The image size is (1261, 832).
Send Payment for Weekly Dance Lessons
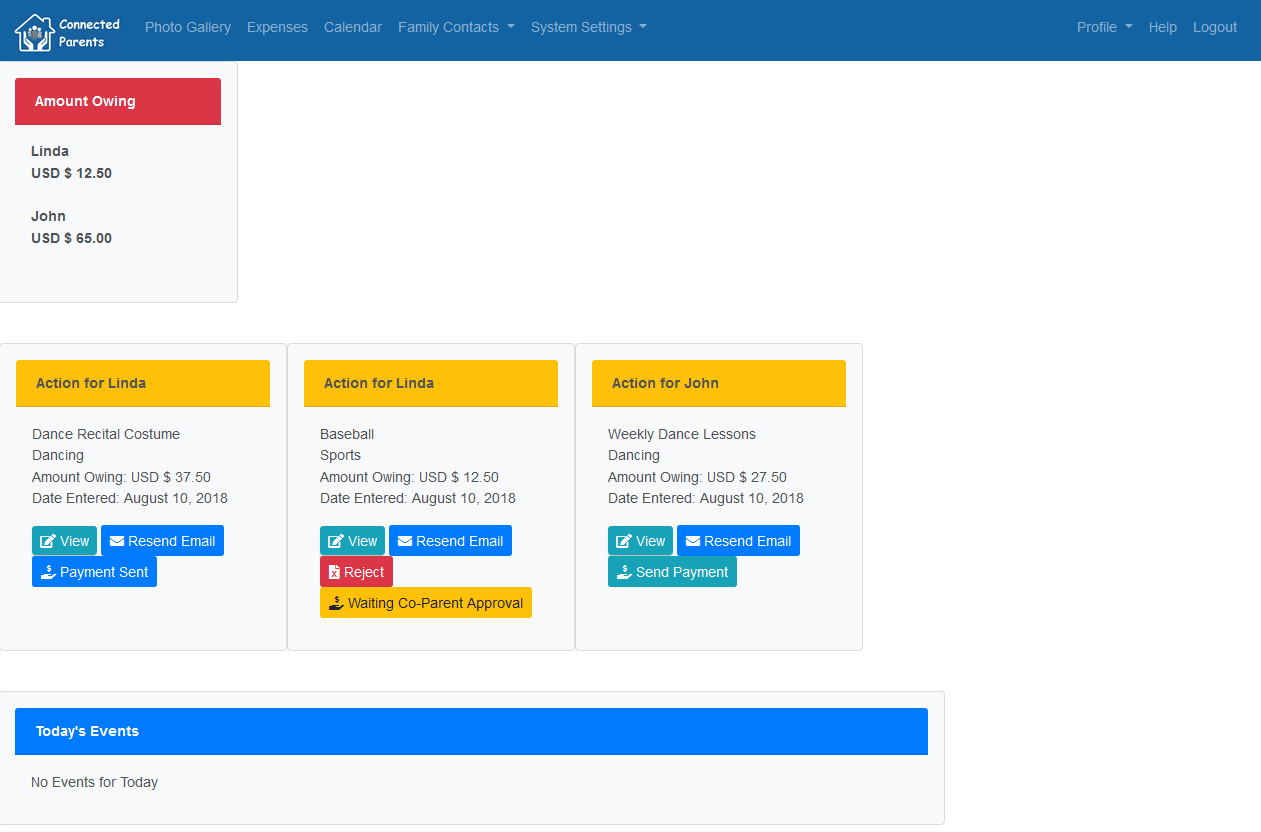pyautogui.click(x=672, y=572)
